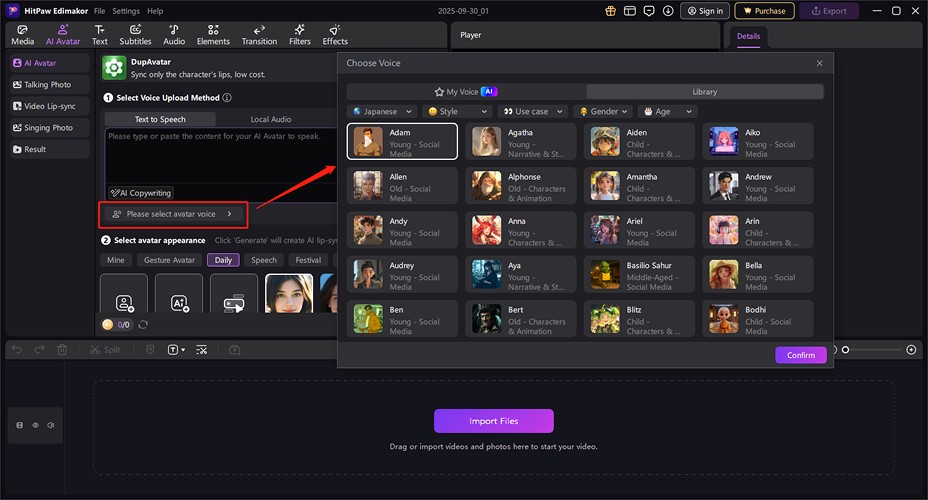Image resolution: width=928 pixels, height=500 pixels.
Task: Click the Filters toolbar icon
Action: pyautogui.click(x=299, y=35)
